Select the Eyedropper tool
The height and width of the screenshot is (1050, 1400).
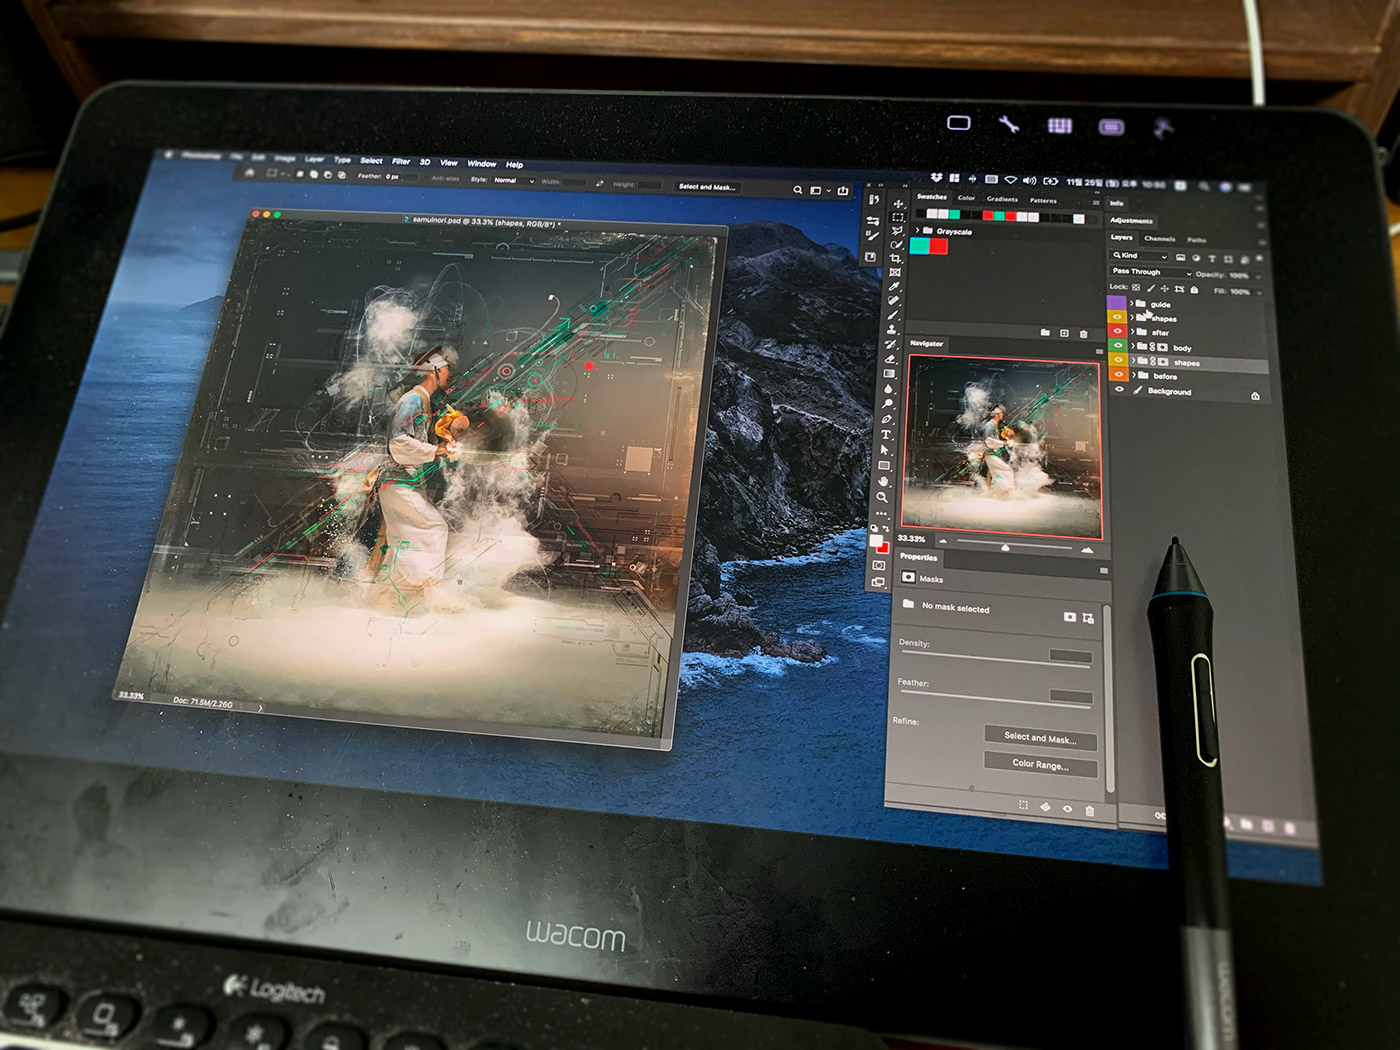pos(894,287)
